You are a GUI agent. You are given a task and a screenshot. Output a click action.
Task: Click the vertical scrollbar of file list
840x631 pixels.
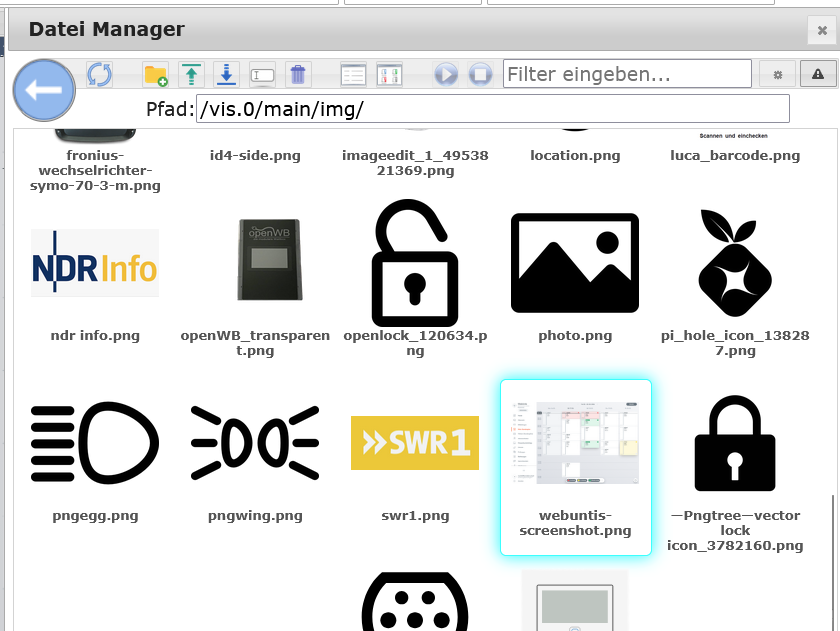(x=832, y=562)
